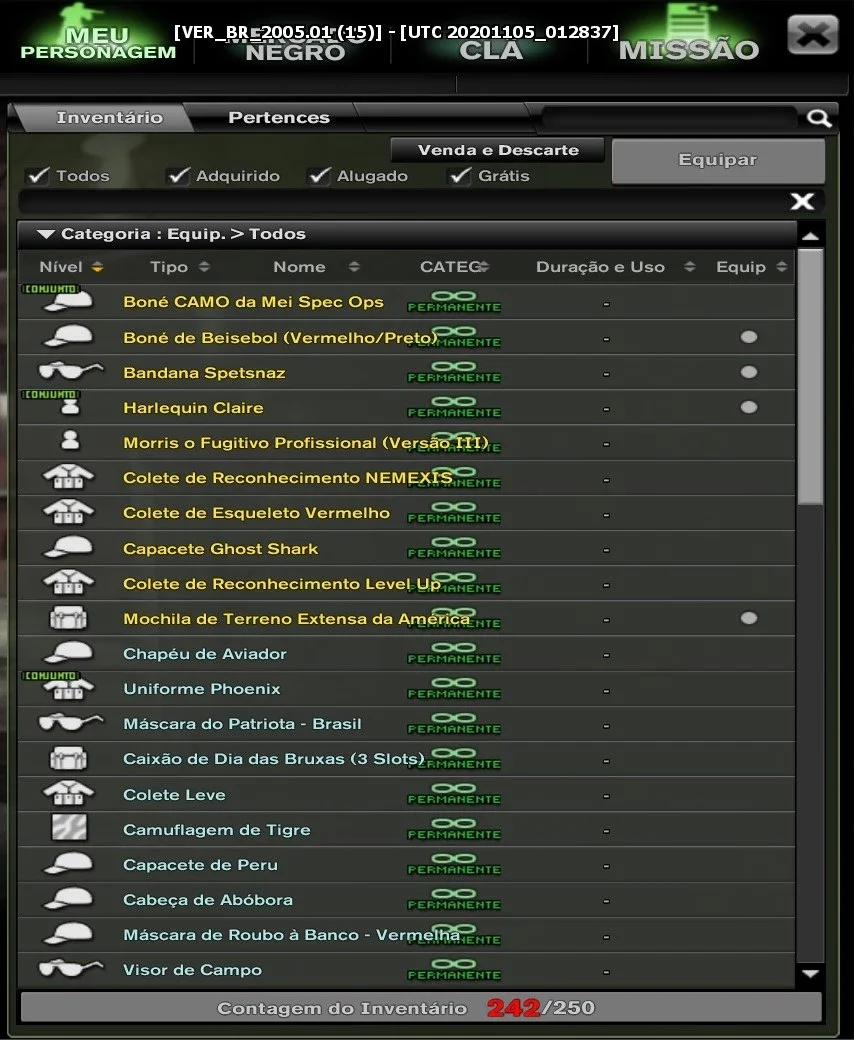Select Visor de Campo item name

192,970
